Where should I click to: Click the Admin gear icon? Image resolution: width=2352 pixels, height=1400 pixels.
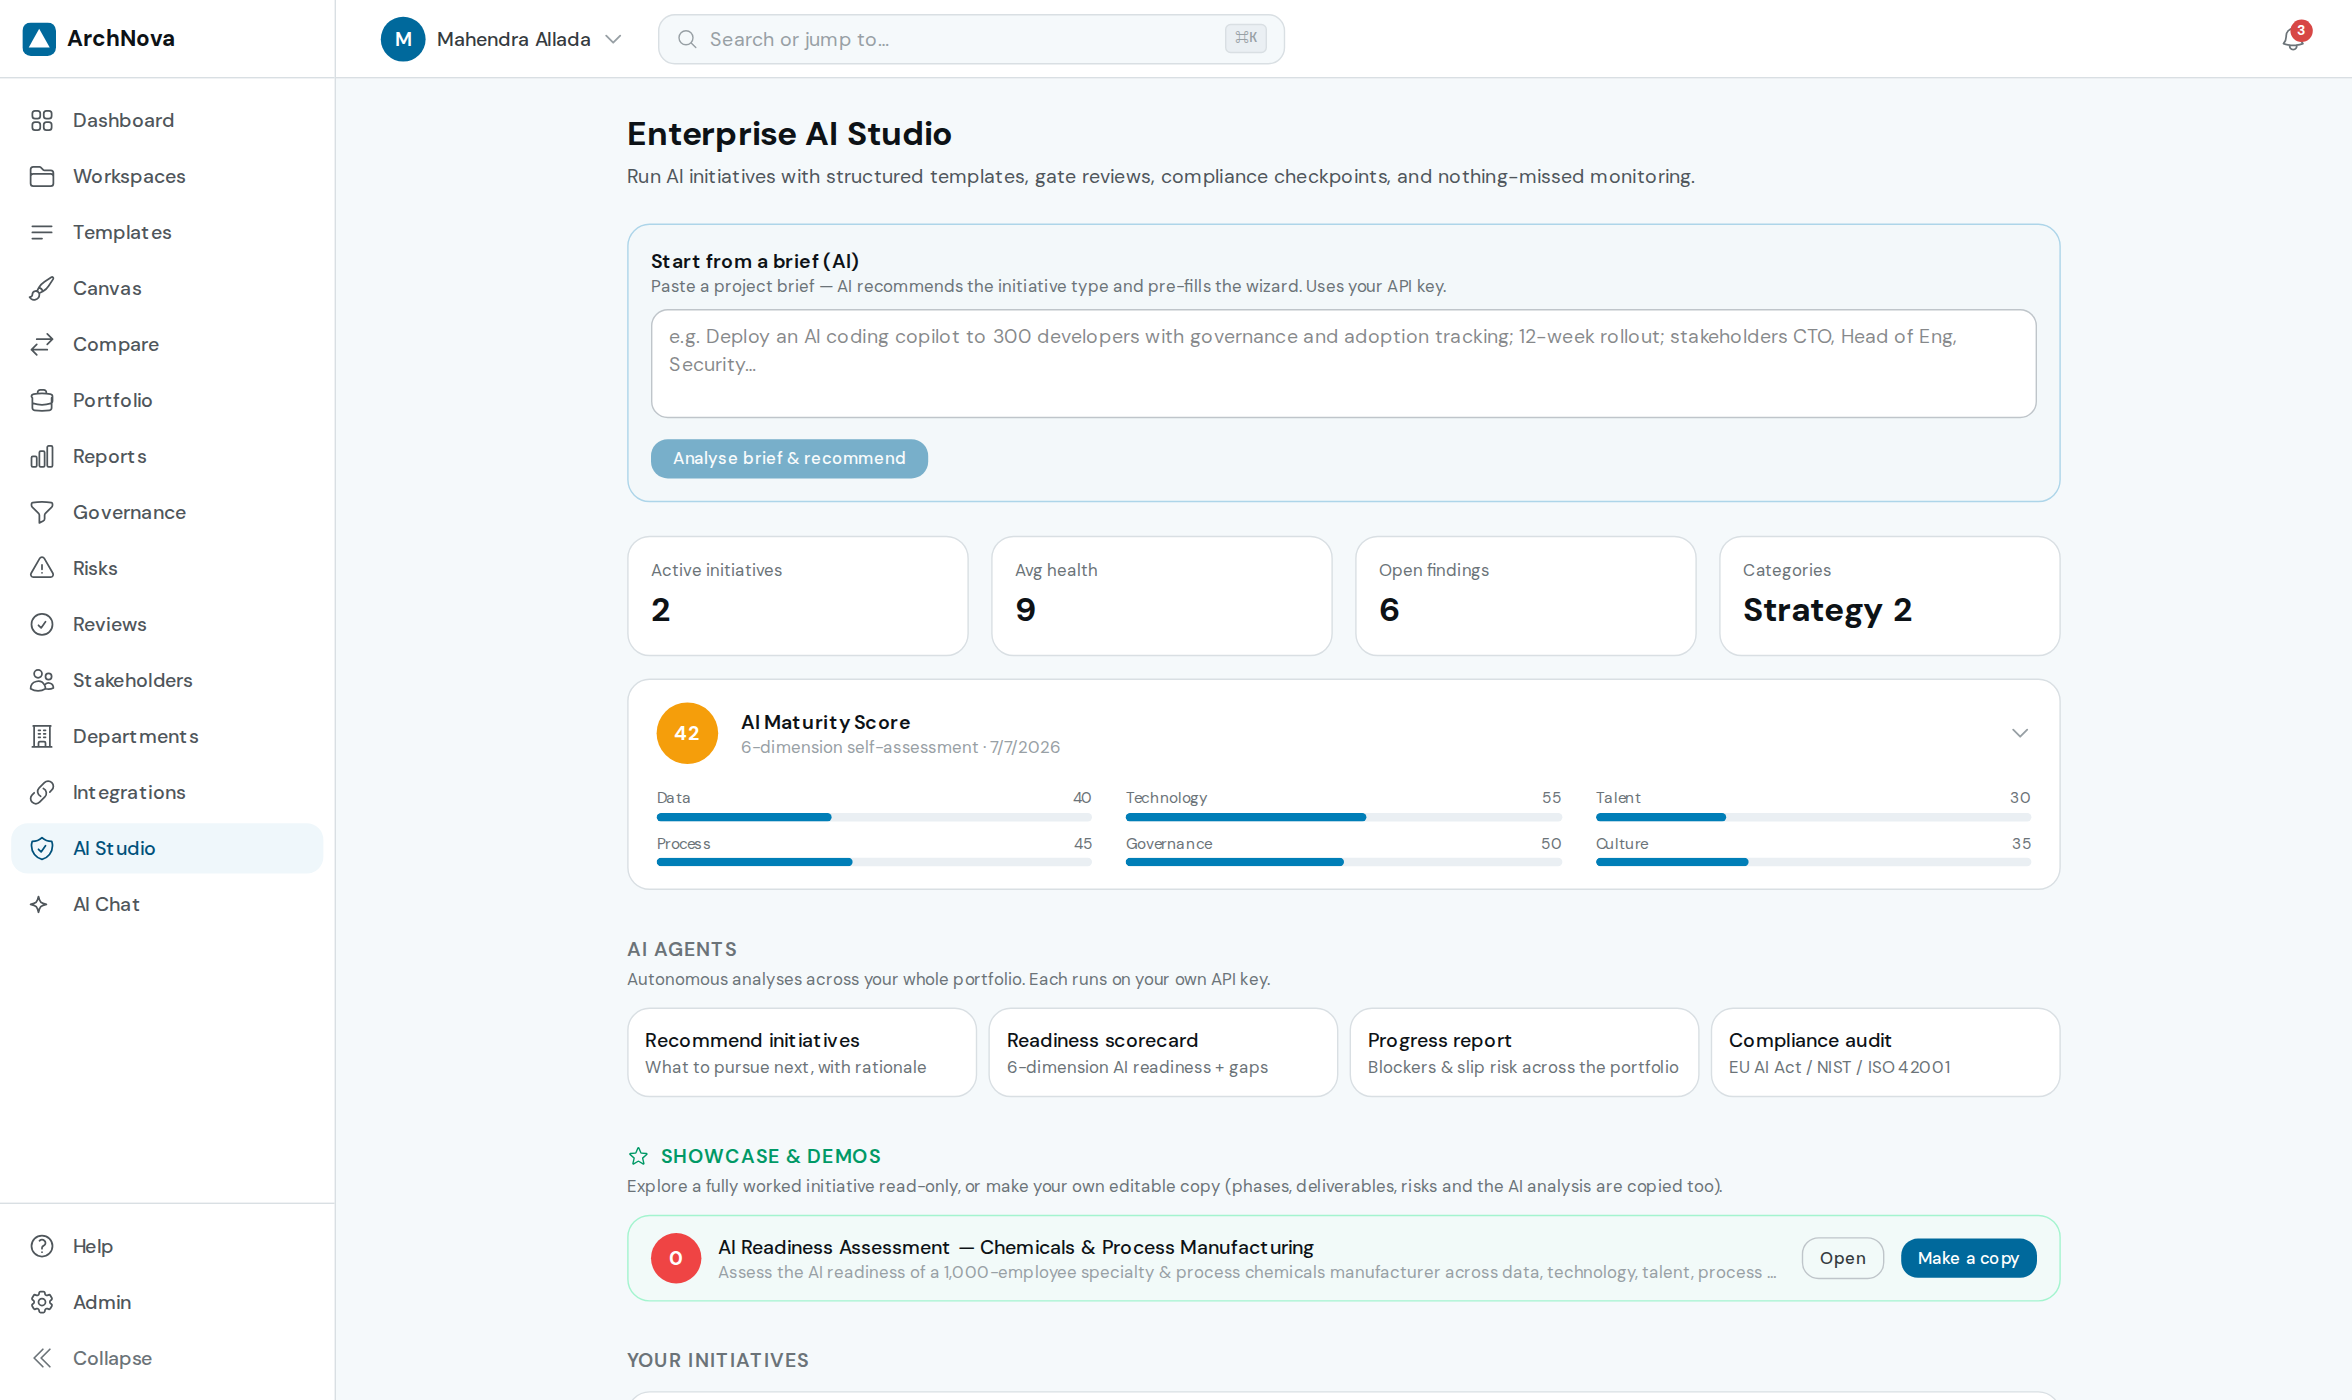pos(42,1302)
